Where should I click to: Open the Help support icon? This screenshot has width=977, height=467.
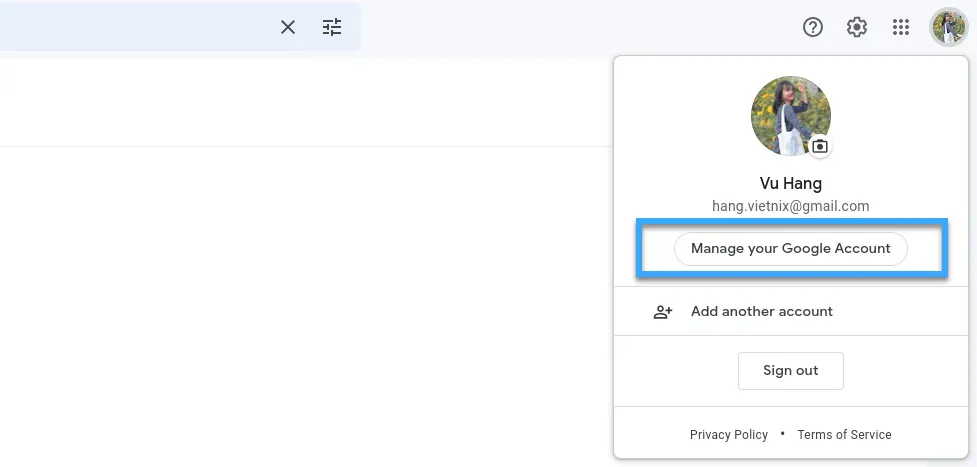pos(813,27)
